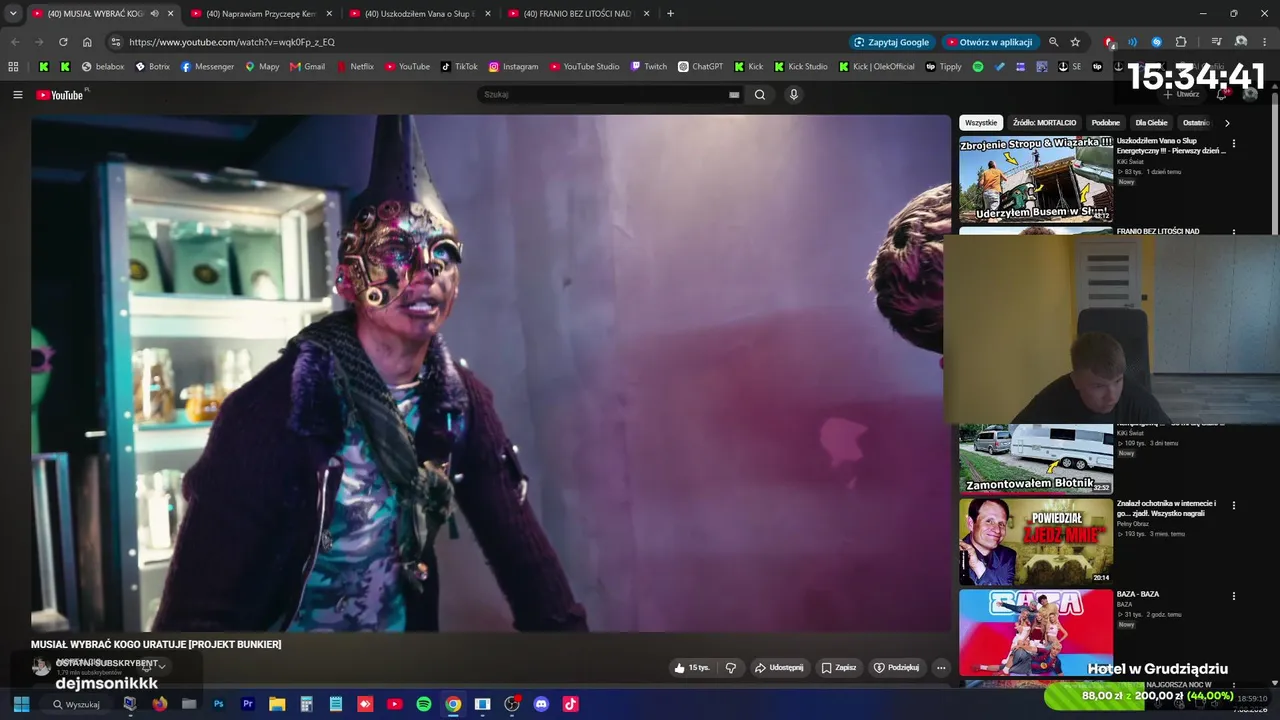Switch to the Naprawiam Przyczepę tab
This screenshot has height=720, width=1280.
pyautogui.click(x=260, y=14)
